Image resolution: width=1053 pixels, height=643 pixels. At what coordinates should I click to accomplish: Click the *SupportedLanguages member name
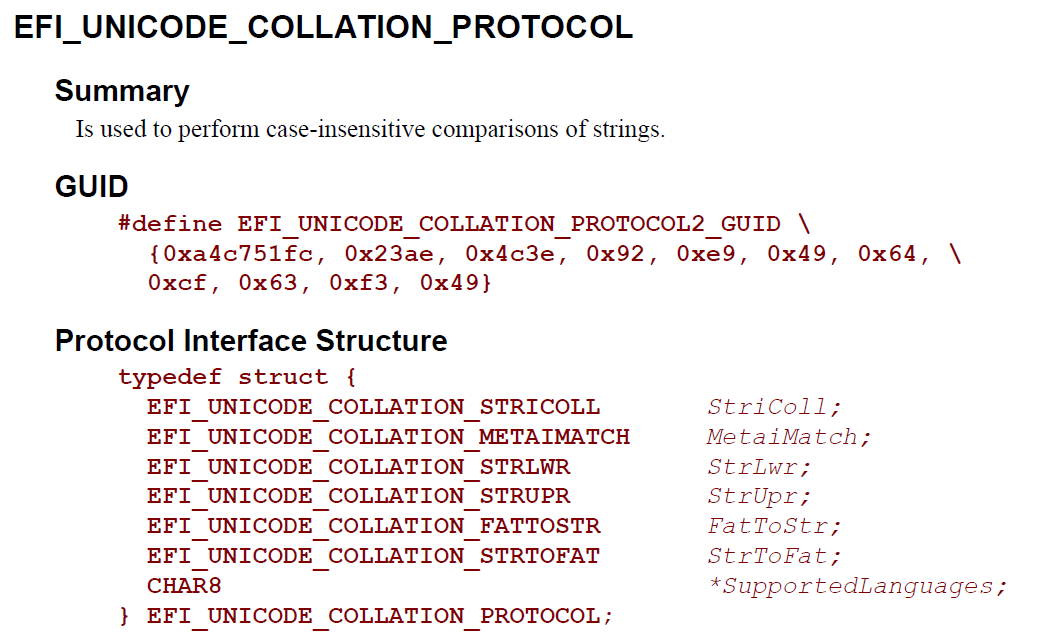pos(850,587)
